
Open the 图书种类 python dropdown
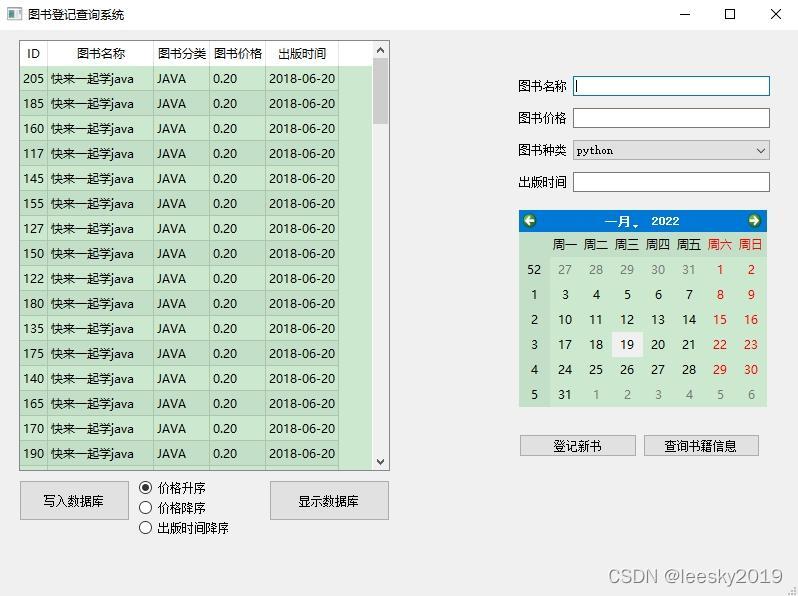(x=671, y=150)
